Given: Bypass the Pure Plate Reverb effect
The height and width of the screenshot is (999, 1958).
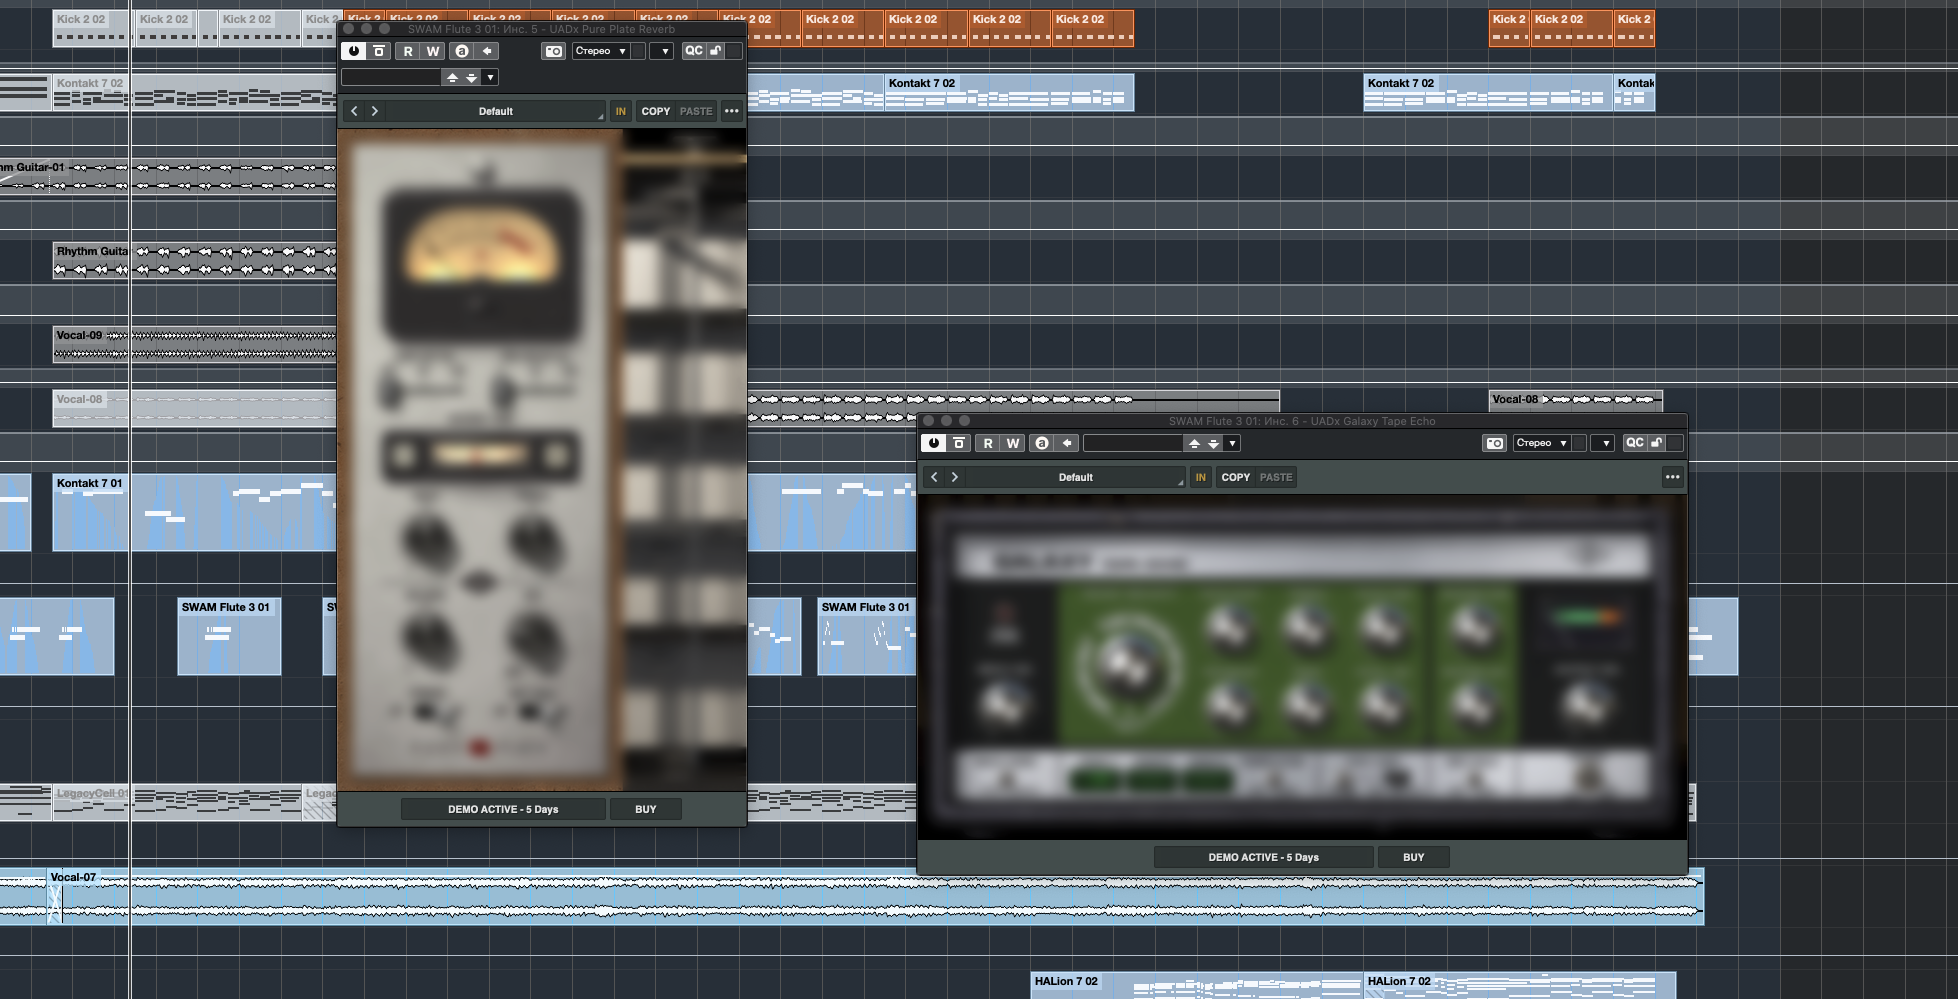Looking at the screenshot, I should (x=379, y=51).
